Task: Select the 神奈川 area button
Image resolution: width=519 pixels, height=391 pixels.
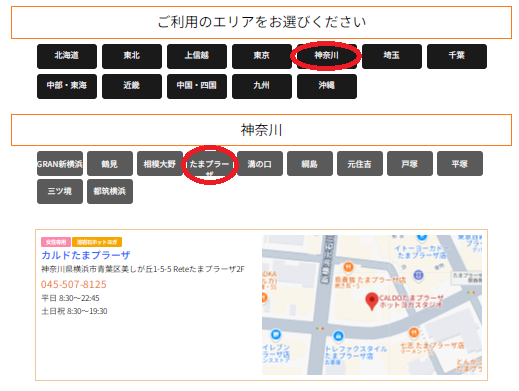Action: (x=327, y=56)
